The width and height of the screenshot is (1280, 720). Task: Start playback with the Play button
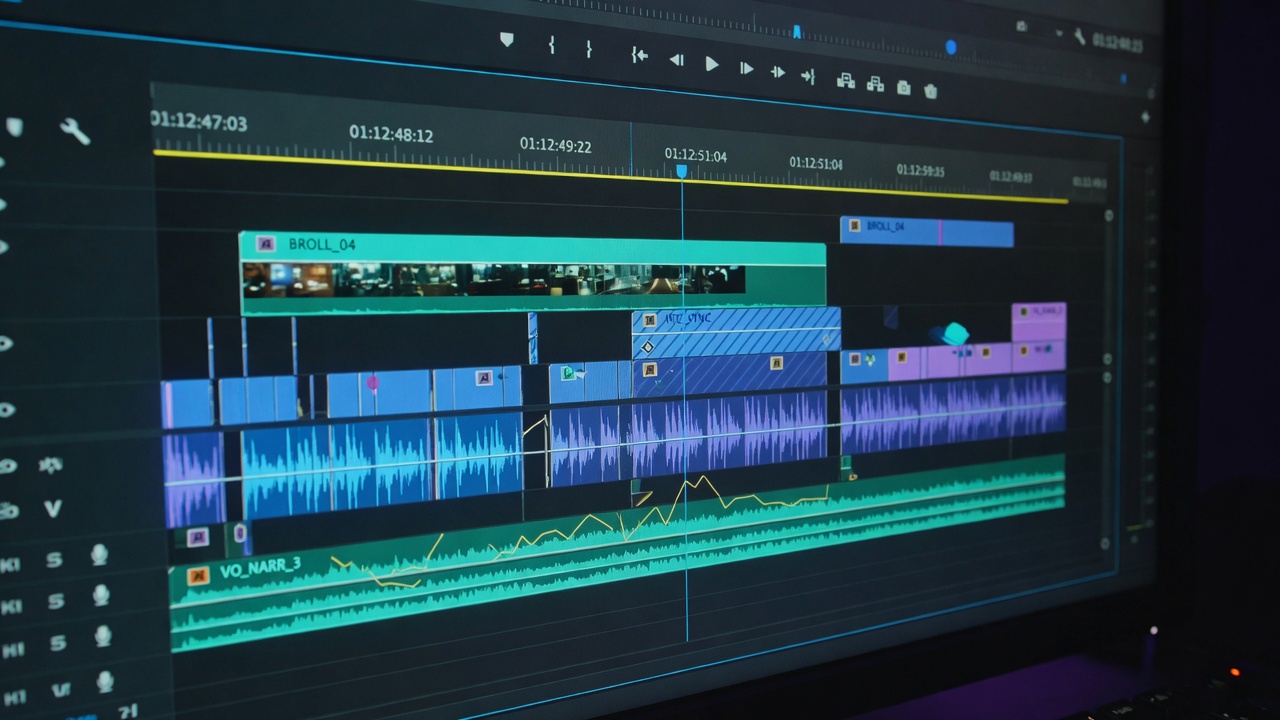point(712,64)
